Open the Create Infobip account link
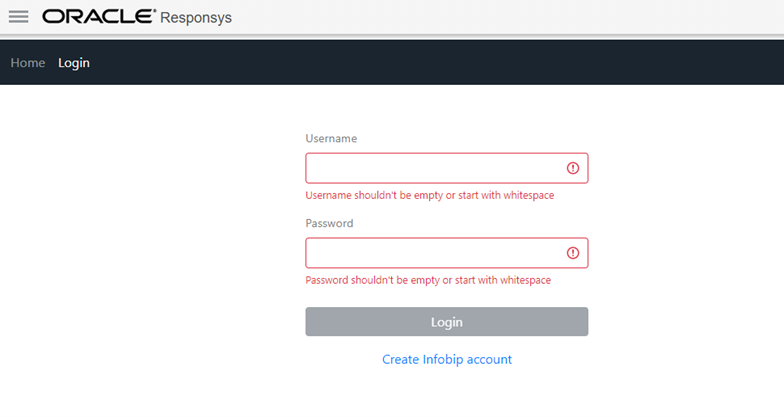This screenshot has height=417, width=784. point(447,359)
